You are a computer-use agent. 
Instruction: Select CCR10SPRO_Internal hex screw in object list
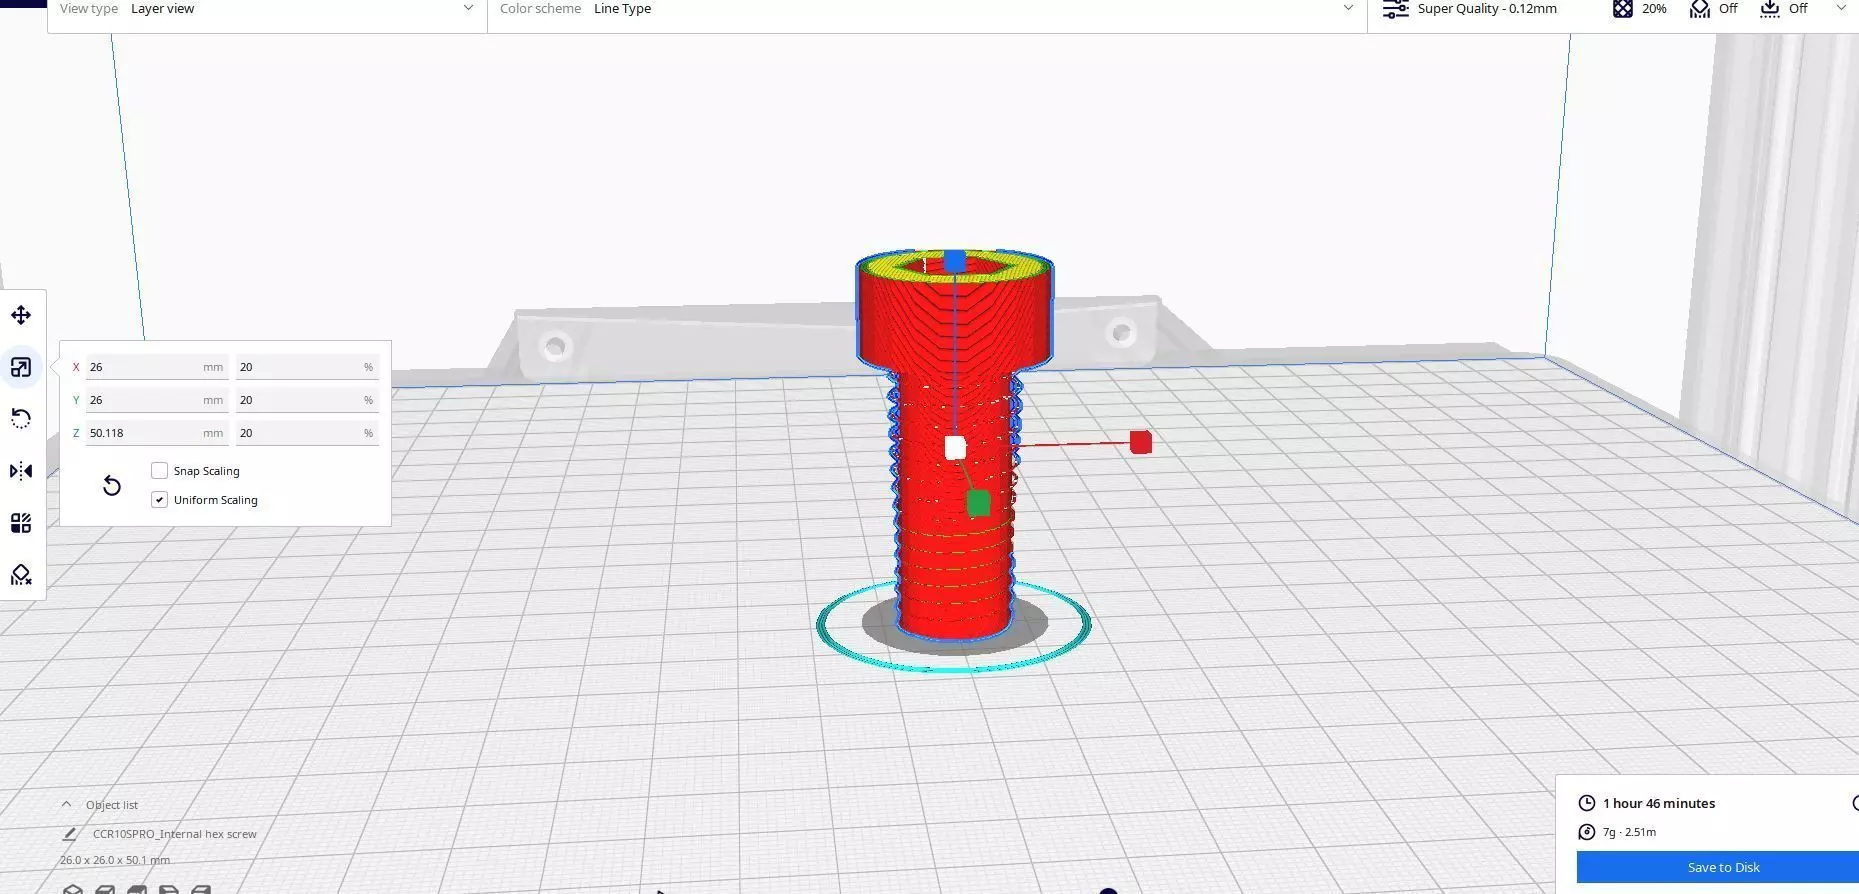click(175, 834)
